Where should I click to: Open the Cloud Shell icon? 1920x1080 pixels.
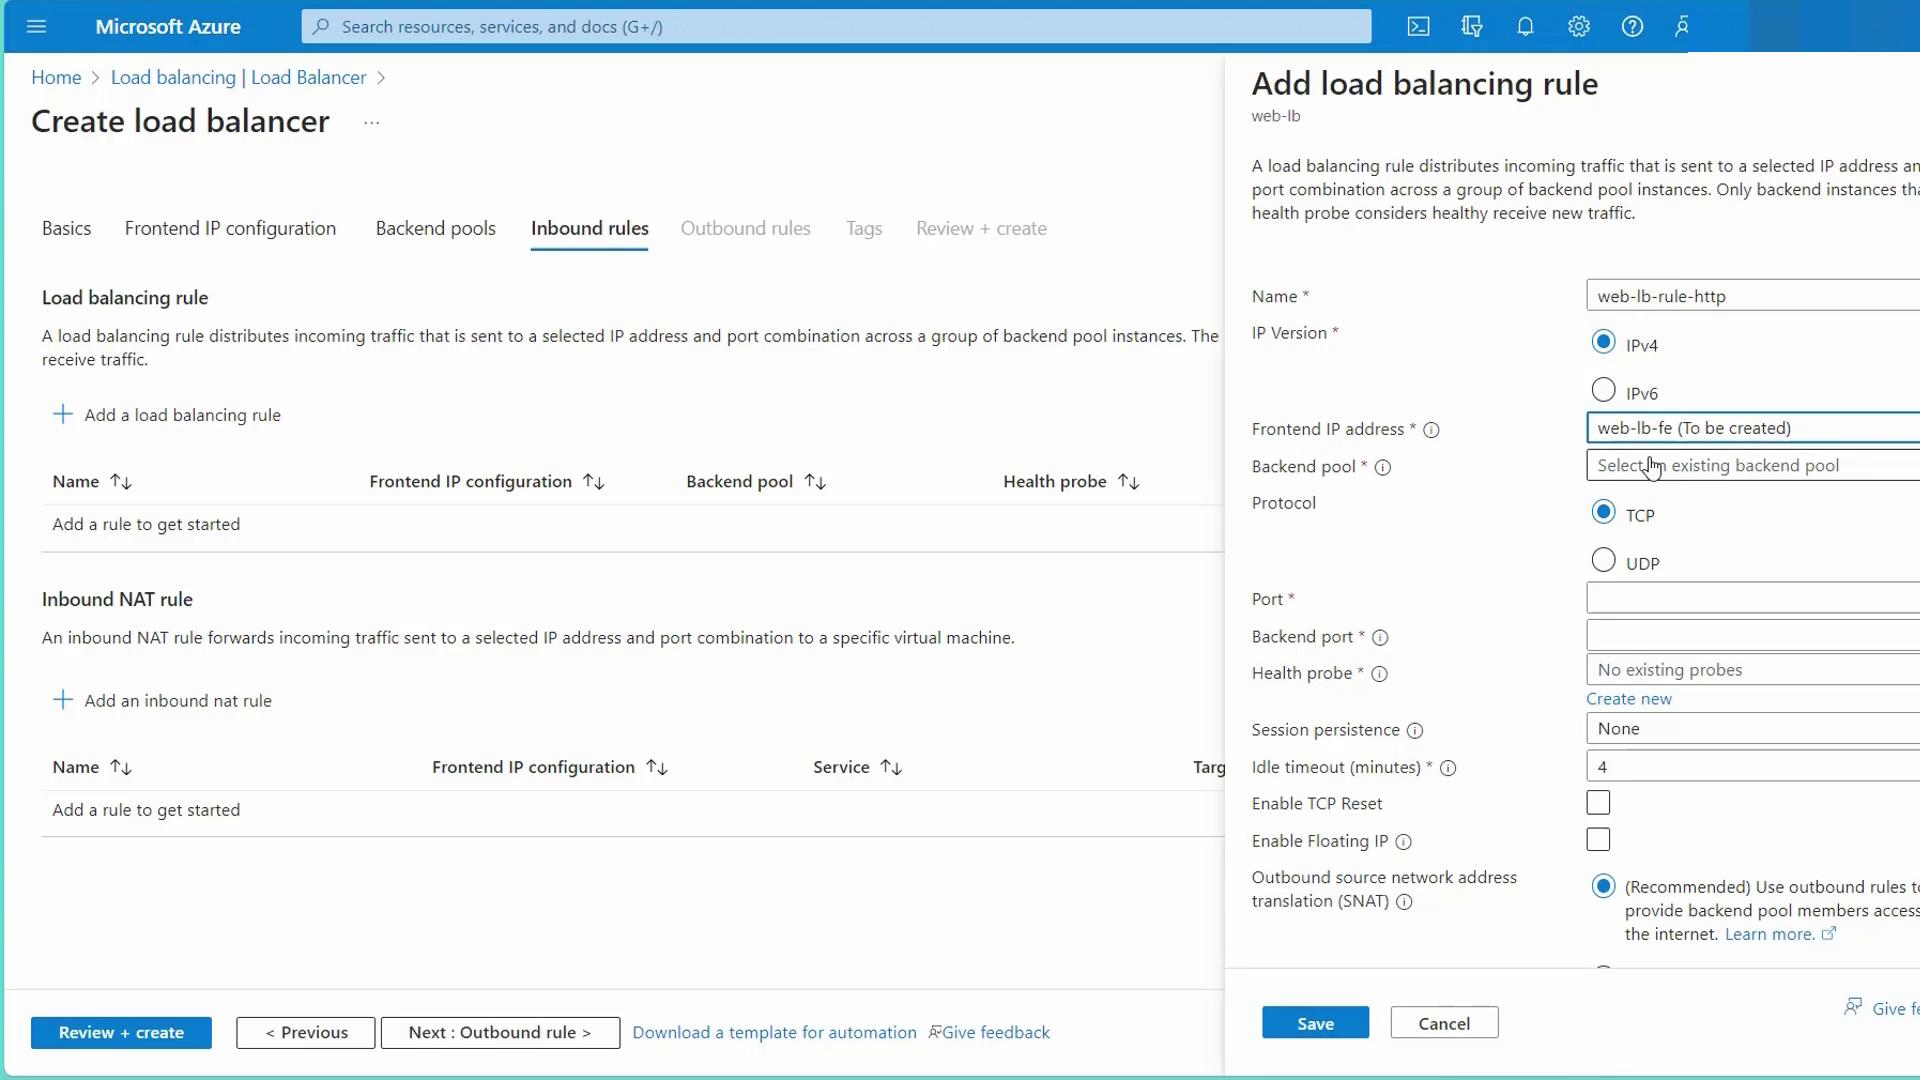click(1418, 27)
